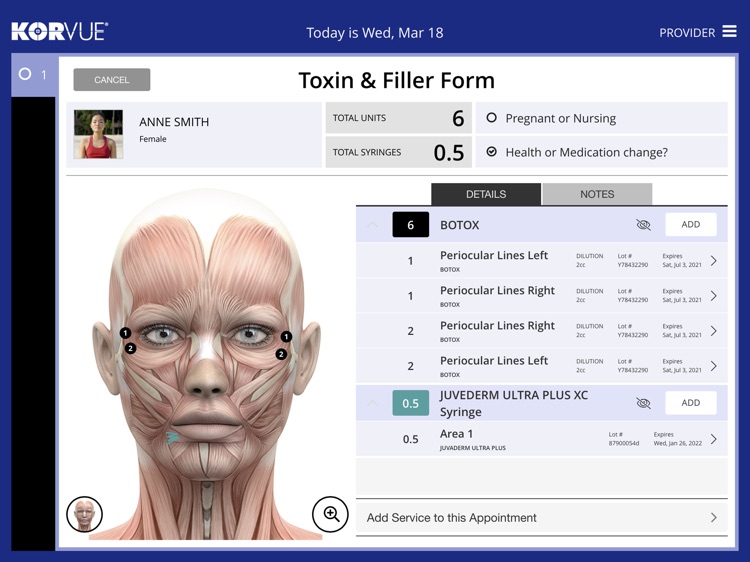This screenshot has height=562, width=750.
Task: Click the KORVUE logo
Action: pyautogui.click(x=60, y=32)
